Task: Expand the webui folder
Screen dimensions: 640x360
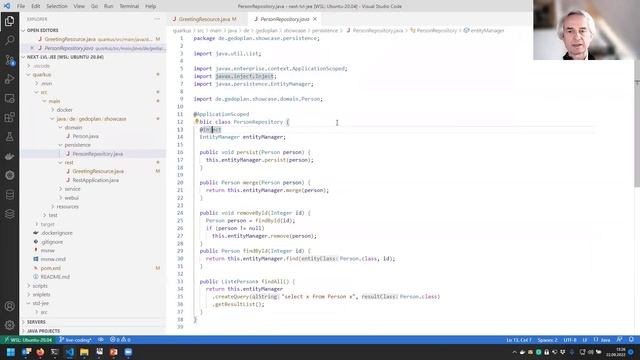Action: point(71,198)
